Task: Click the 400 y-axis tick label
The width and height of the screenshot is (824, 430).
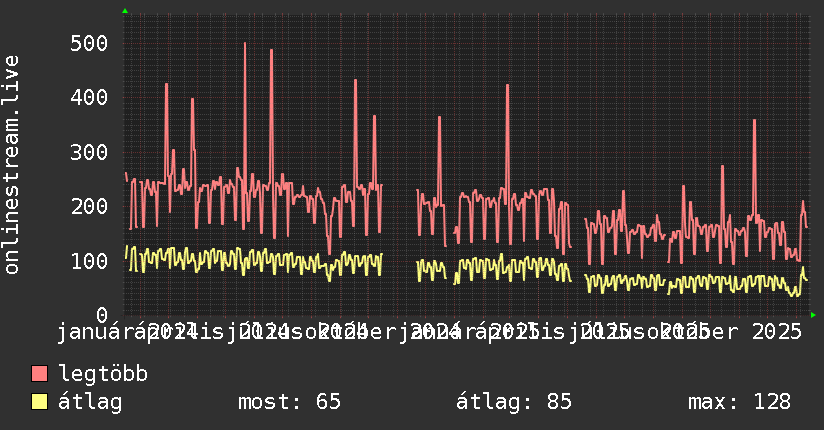Action: 89,97
